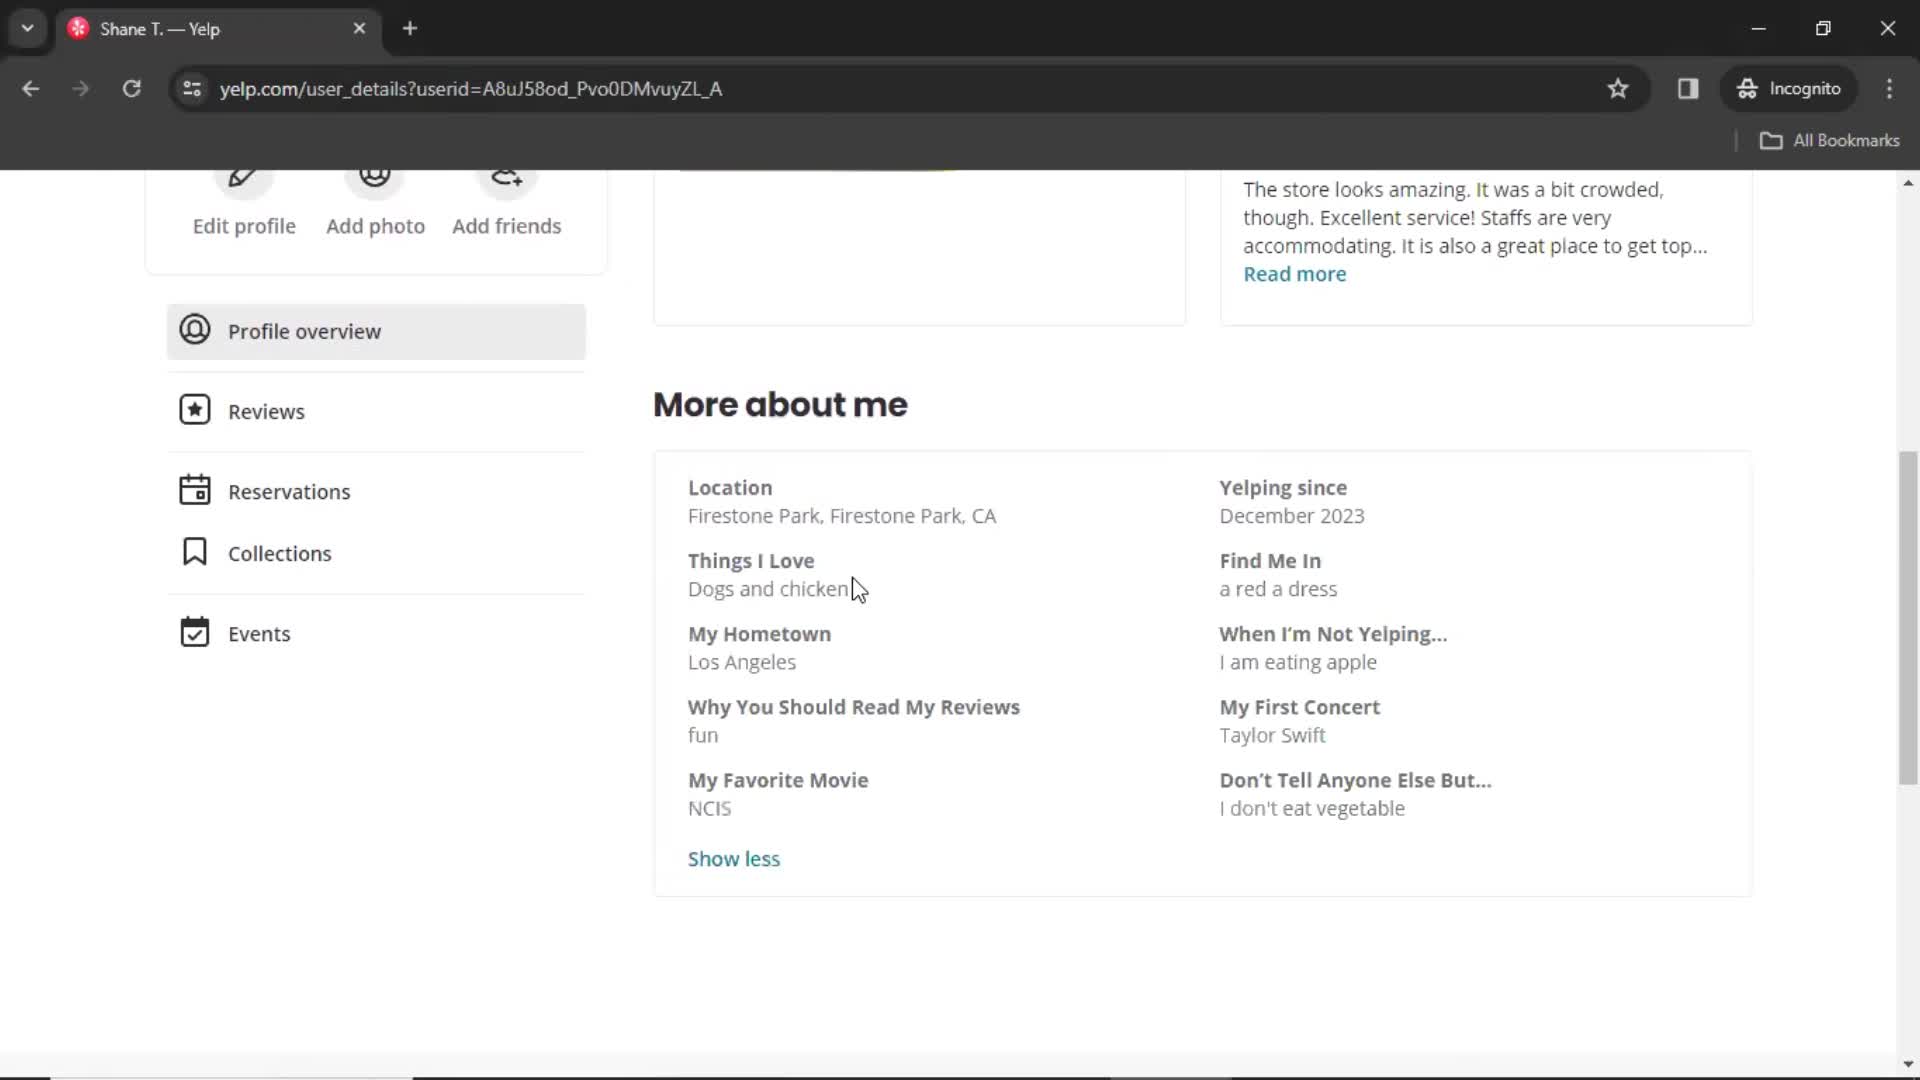Click the Edit profile label
The image size is (1920, 1080).
[x=244, y=227]
